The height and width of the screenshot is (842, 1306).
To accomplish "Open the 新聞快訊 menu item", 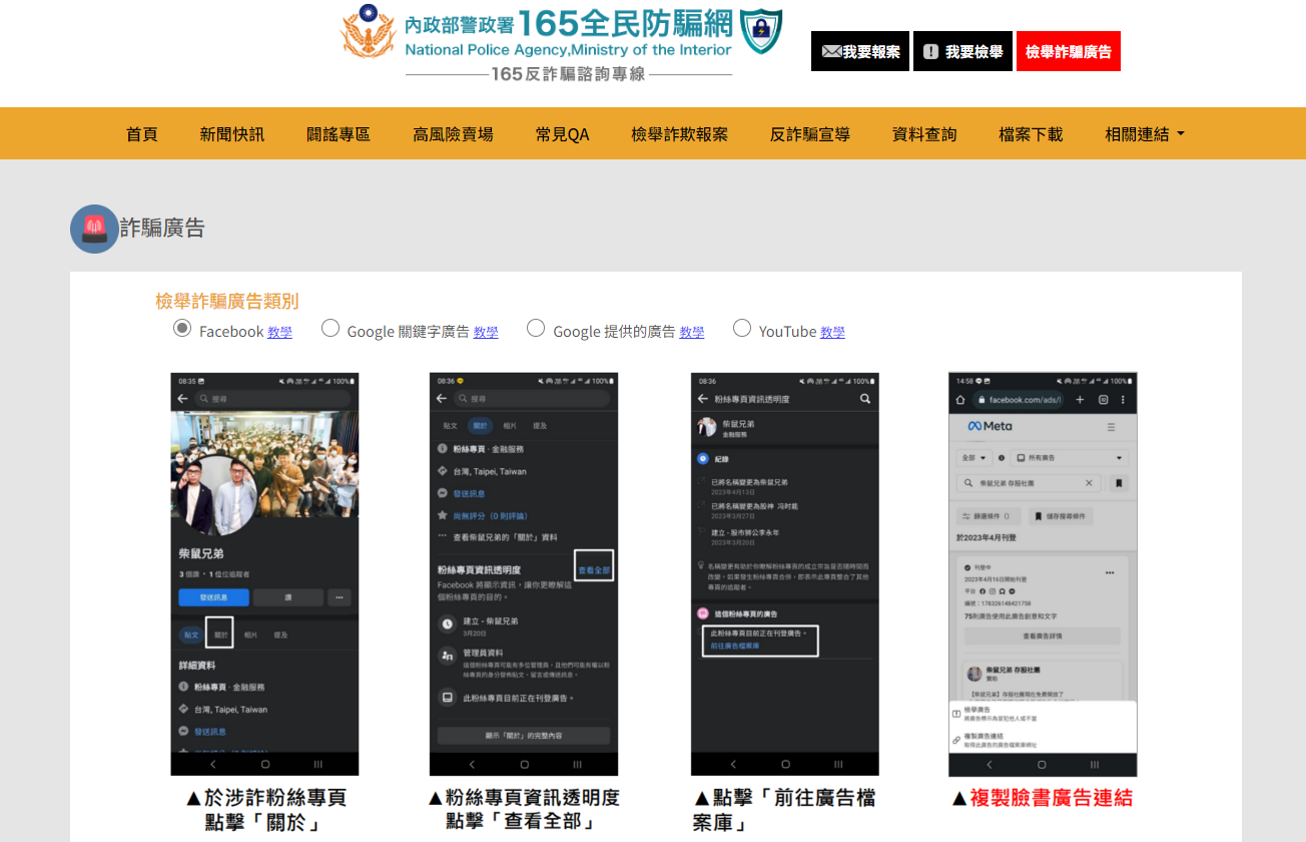I will pyautogui.click(x=232, y=134).
